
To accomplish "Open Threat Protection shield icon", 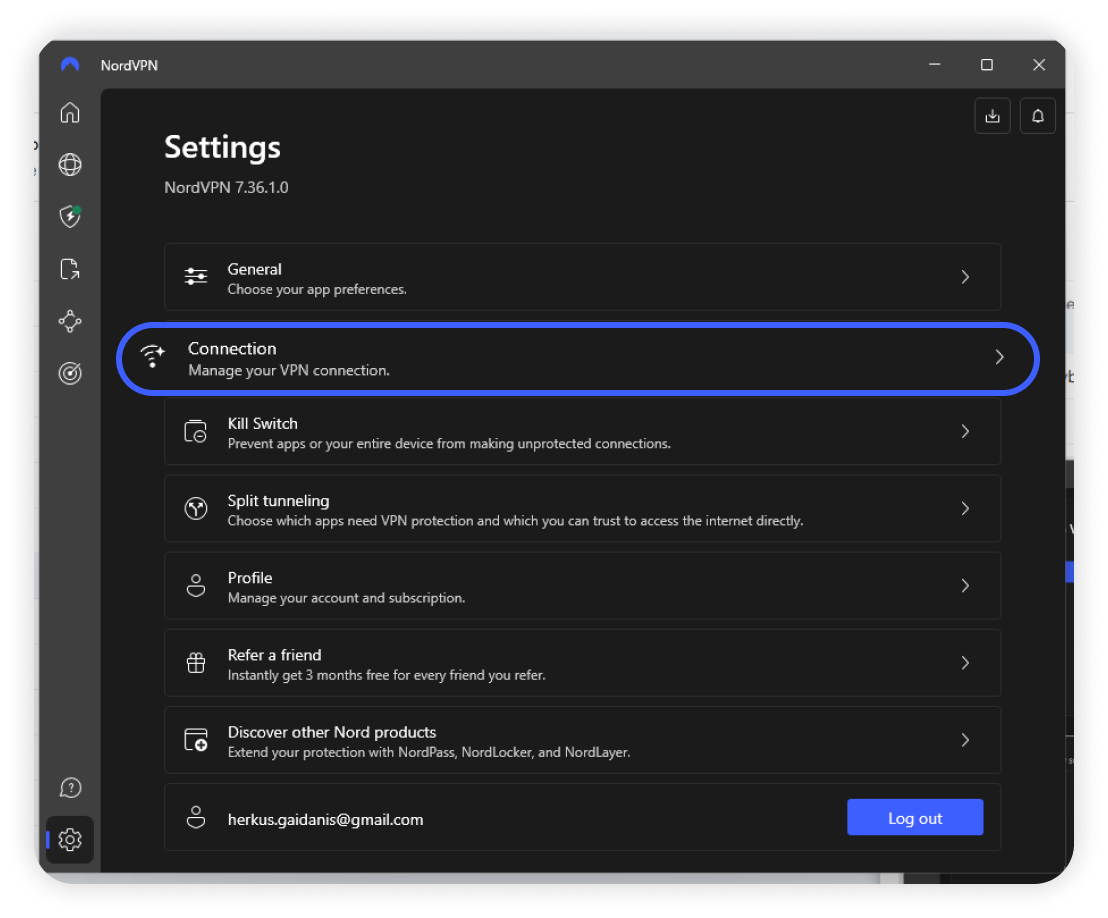I will 70,216.
